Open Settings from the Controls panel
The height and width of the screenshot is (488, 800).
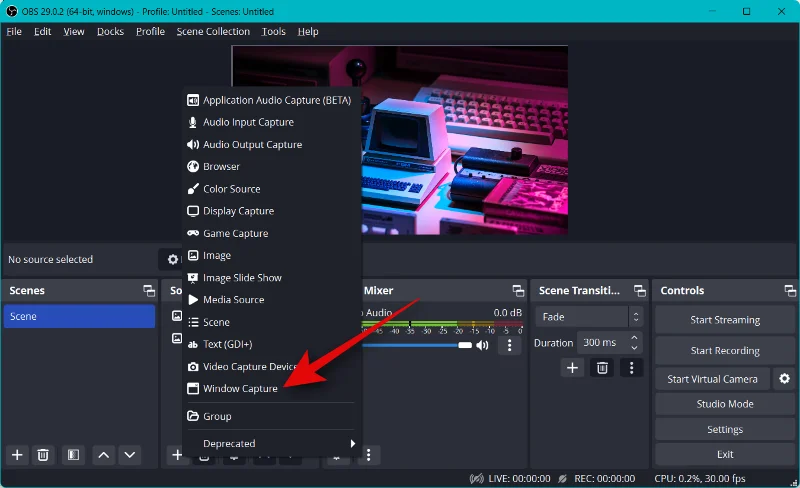point(724,430)
